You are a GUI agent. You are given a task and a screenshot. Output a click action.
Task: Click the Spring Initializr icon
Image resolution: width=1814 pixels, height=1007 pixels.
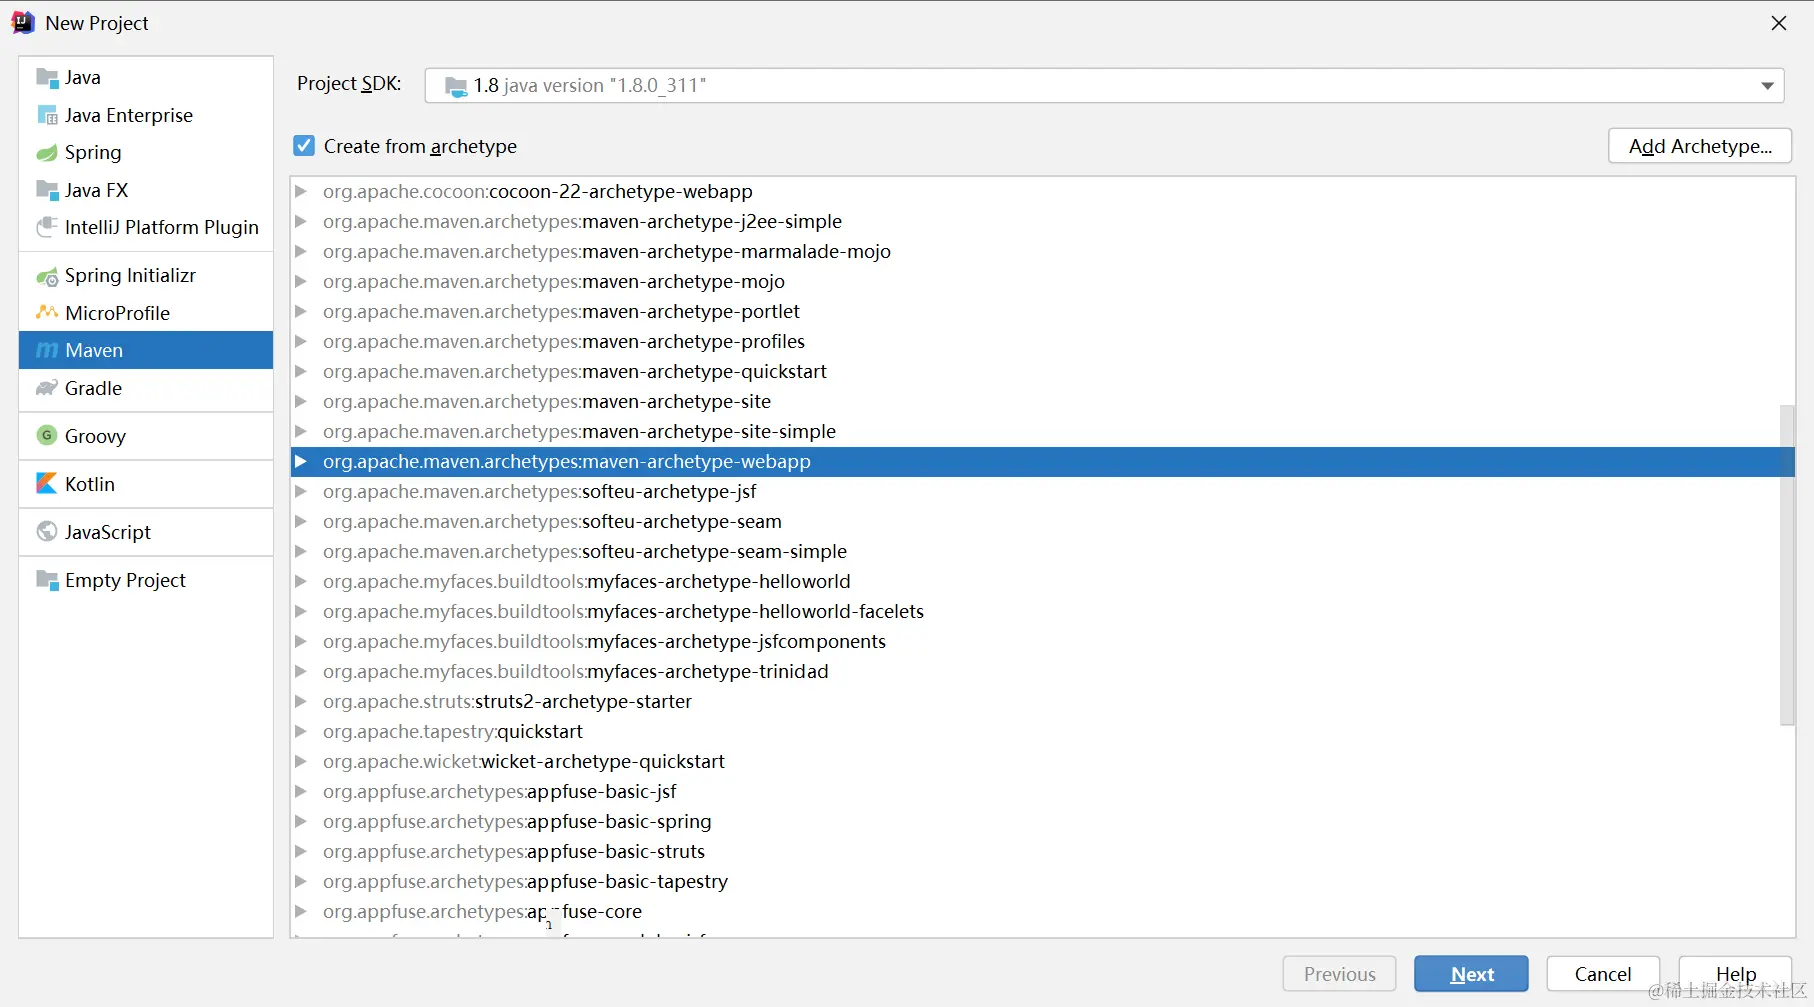(x=47, y=276)
